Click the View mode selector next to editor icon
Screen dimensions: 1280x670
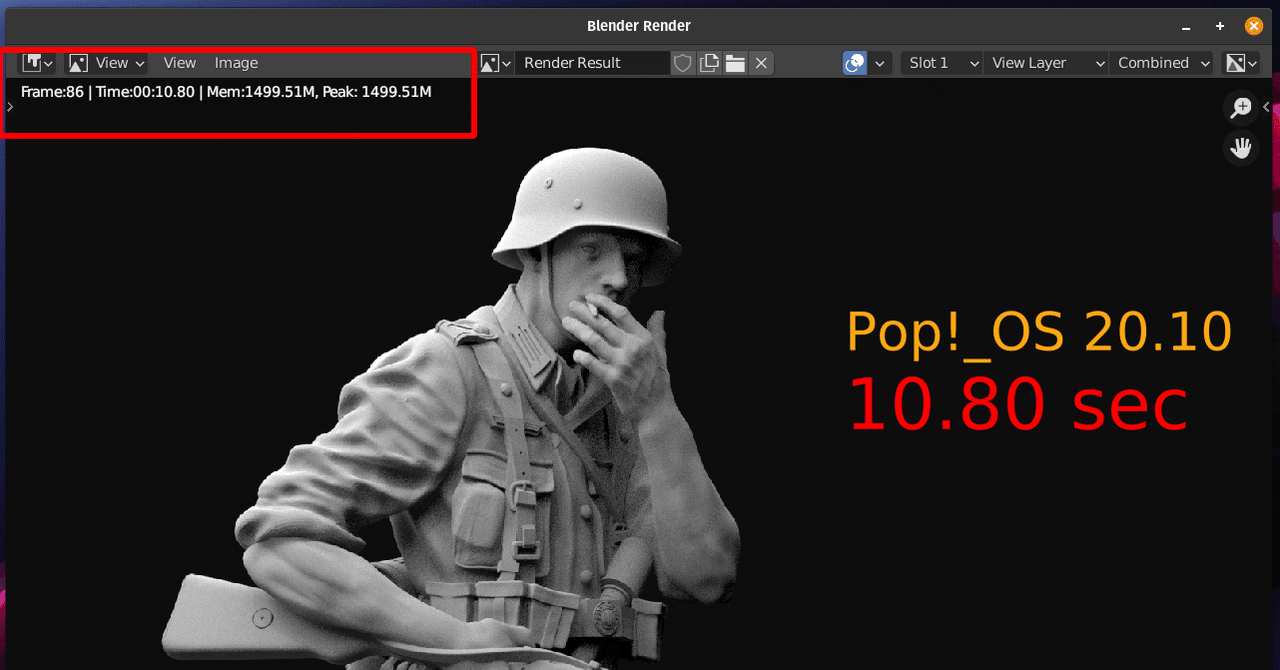pyautogui.click(x=105, y=62)
